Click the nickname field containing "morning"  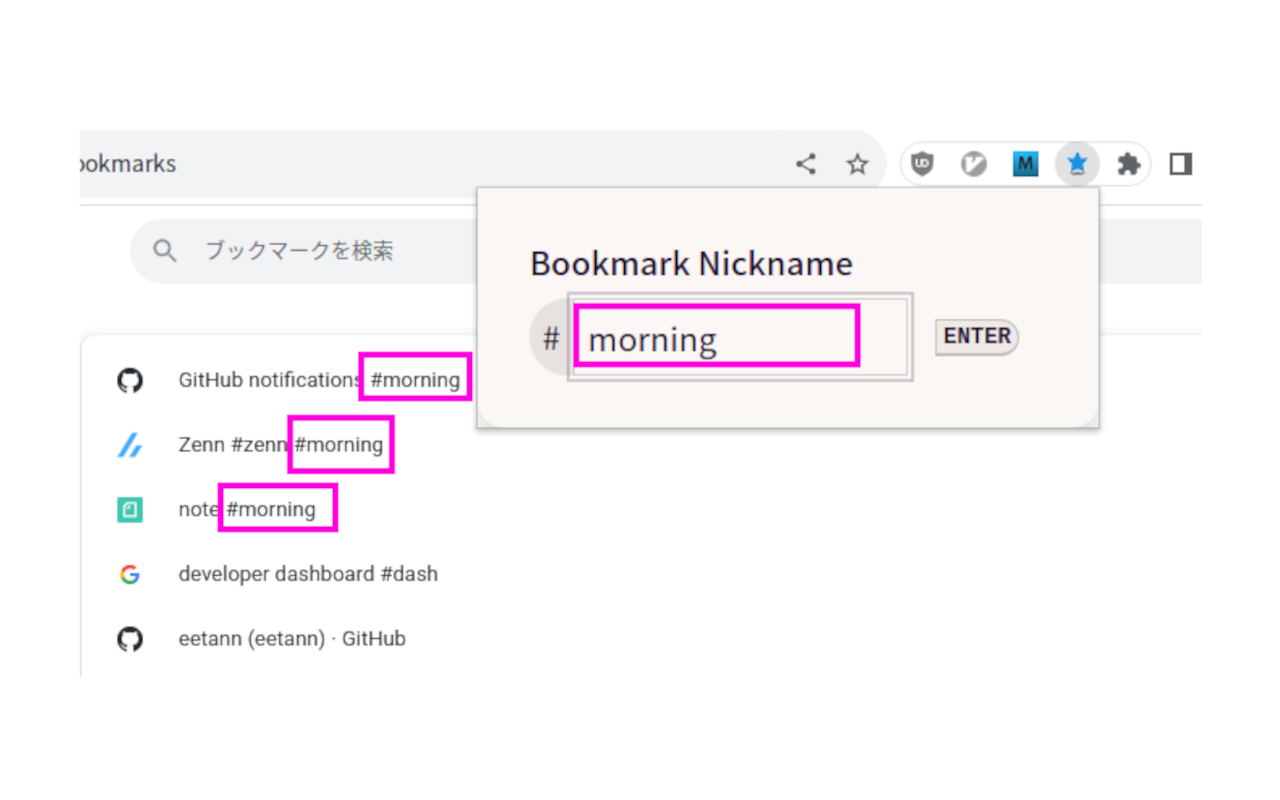(x=716, y=338)
